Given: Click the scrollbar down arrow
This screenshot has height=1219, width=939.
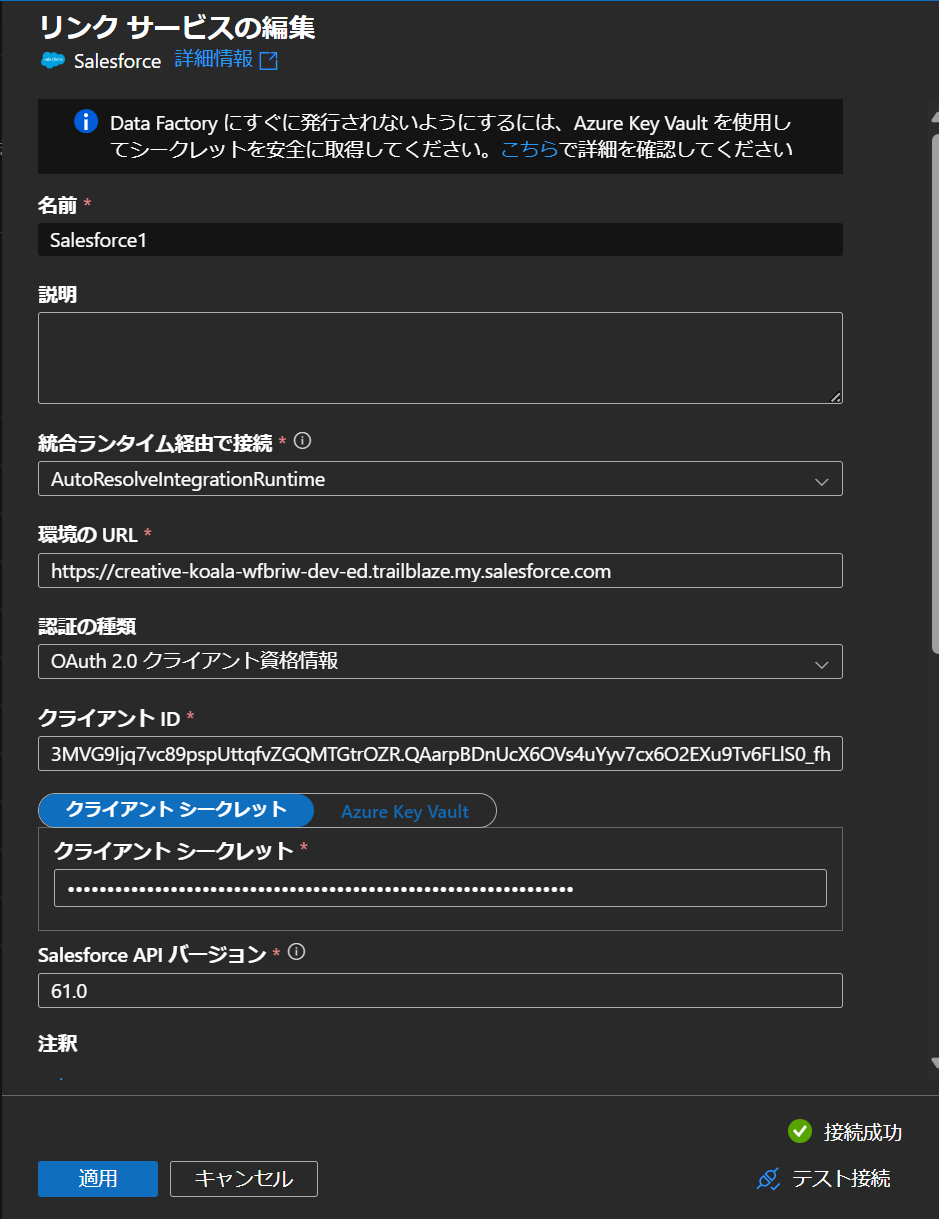Looking at the screenshot, I should 934,1063.
